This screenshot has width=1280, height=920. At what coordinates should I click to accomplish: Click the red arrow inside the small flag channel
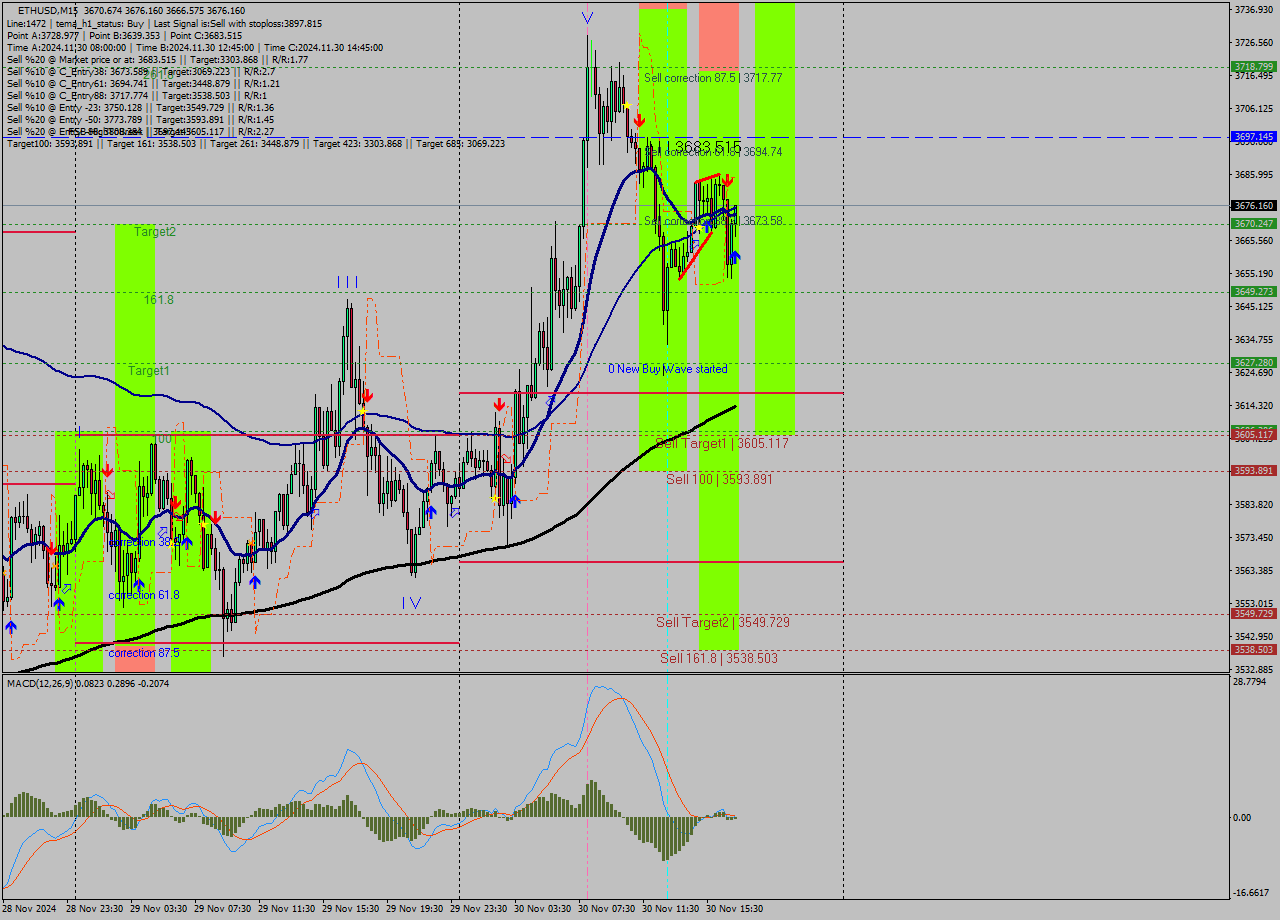pyautogui.click(x=727, y=179)
